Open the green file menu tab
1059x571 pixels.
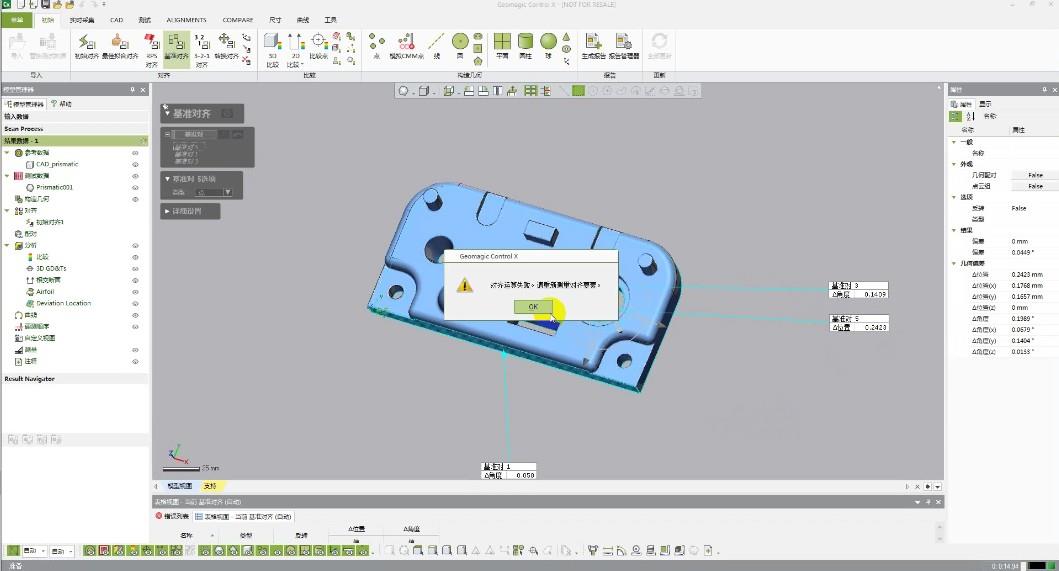pyautogui.click(x=16, y=20)
